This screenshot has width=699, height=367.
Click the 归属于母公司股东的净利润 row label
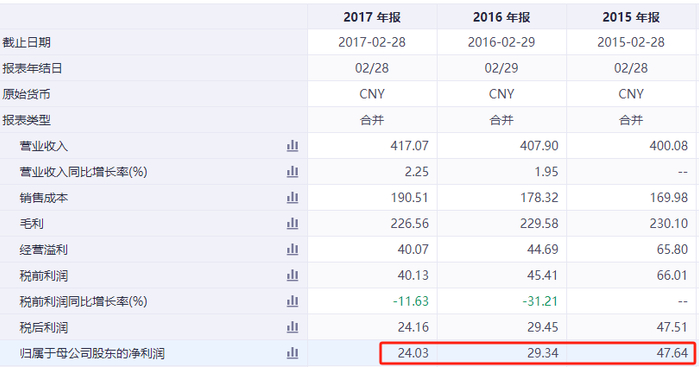(x=92, y=354)
